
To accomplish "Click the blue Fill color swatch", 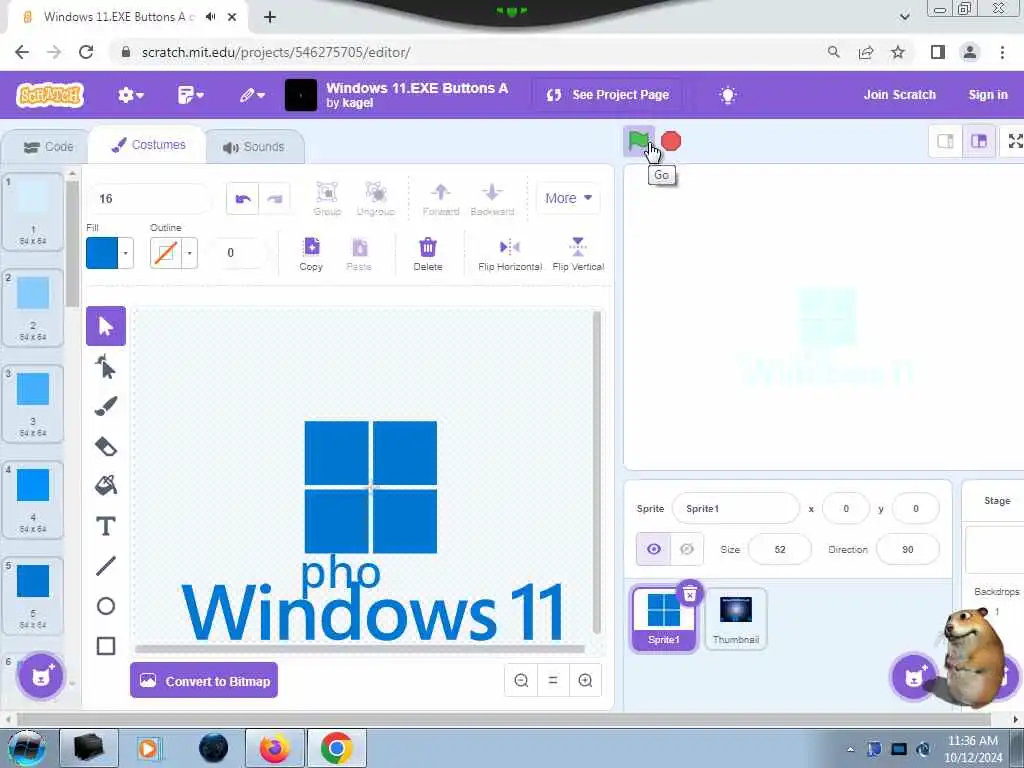I will [x=102, y=253].
